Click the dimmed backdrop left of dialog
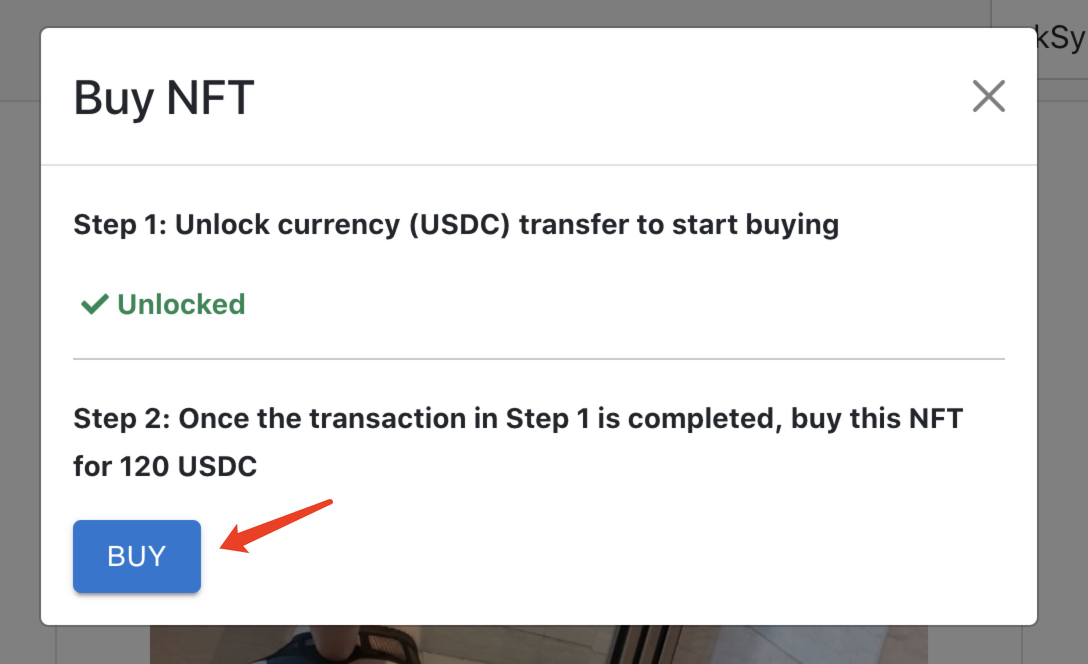1088x664 pixels. click(19, 350)
